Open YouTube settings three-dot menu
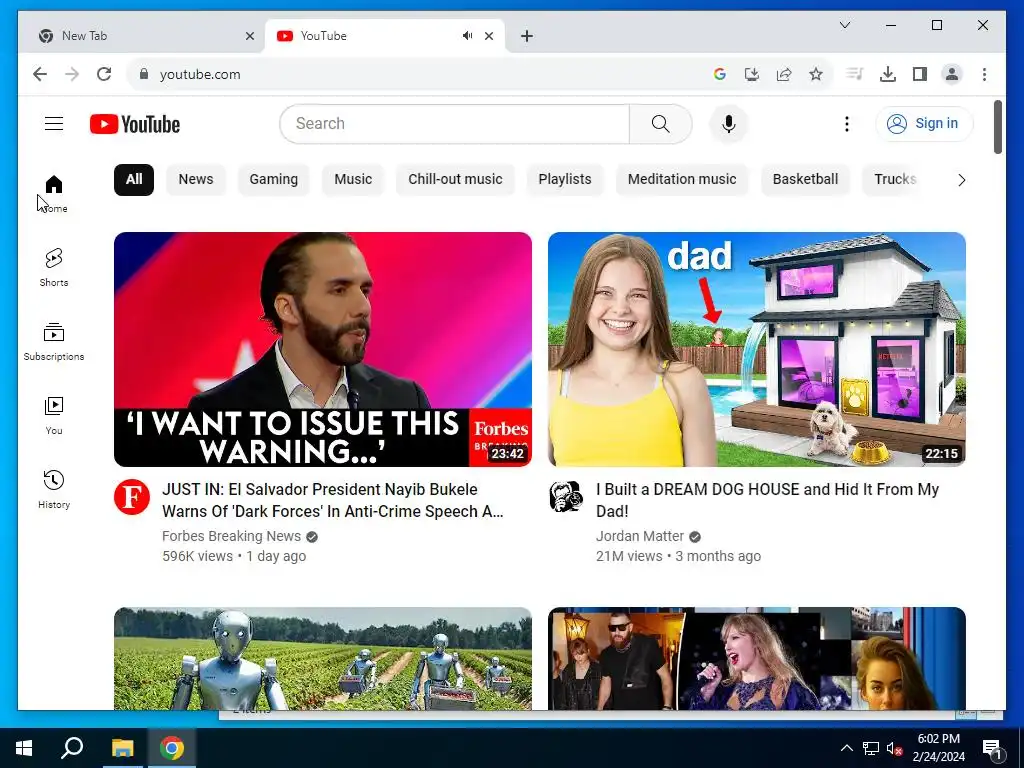Image resolution: width=1024 pixels, height=768 pixels. (846, 124)
